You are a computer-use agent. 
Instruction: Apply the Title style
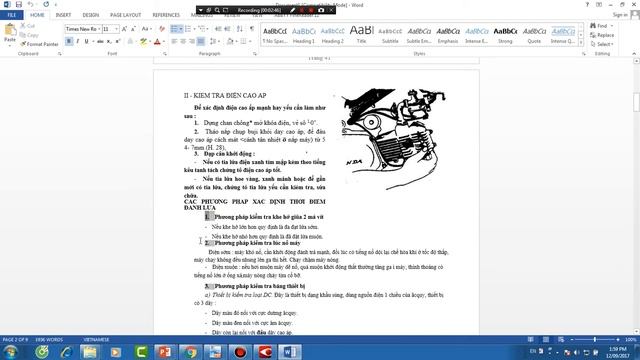click(362, 35)
